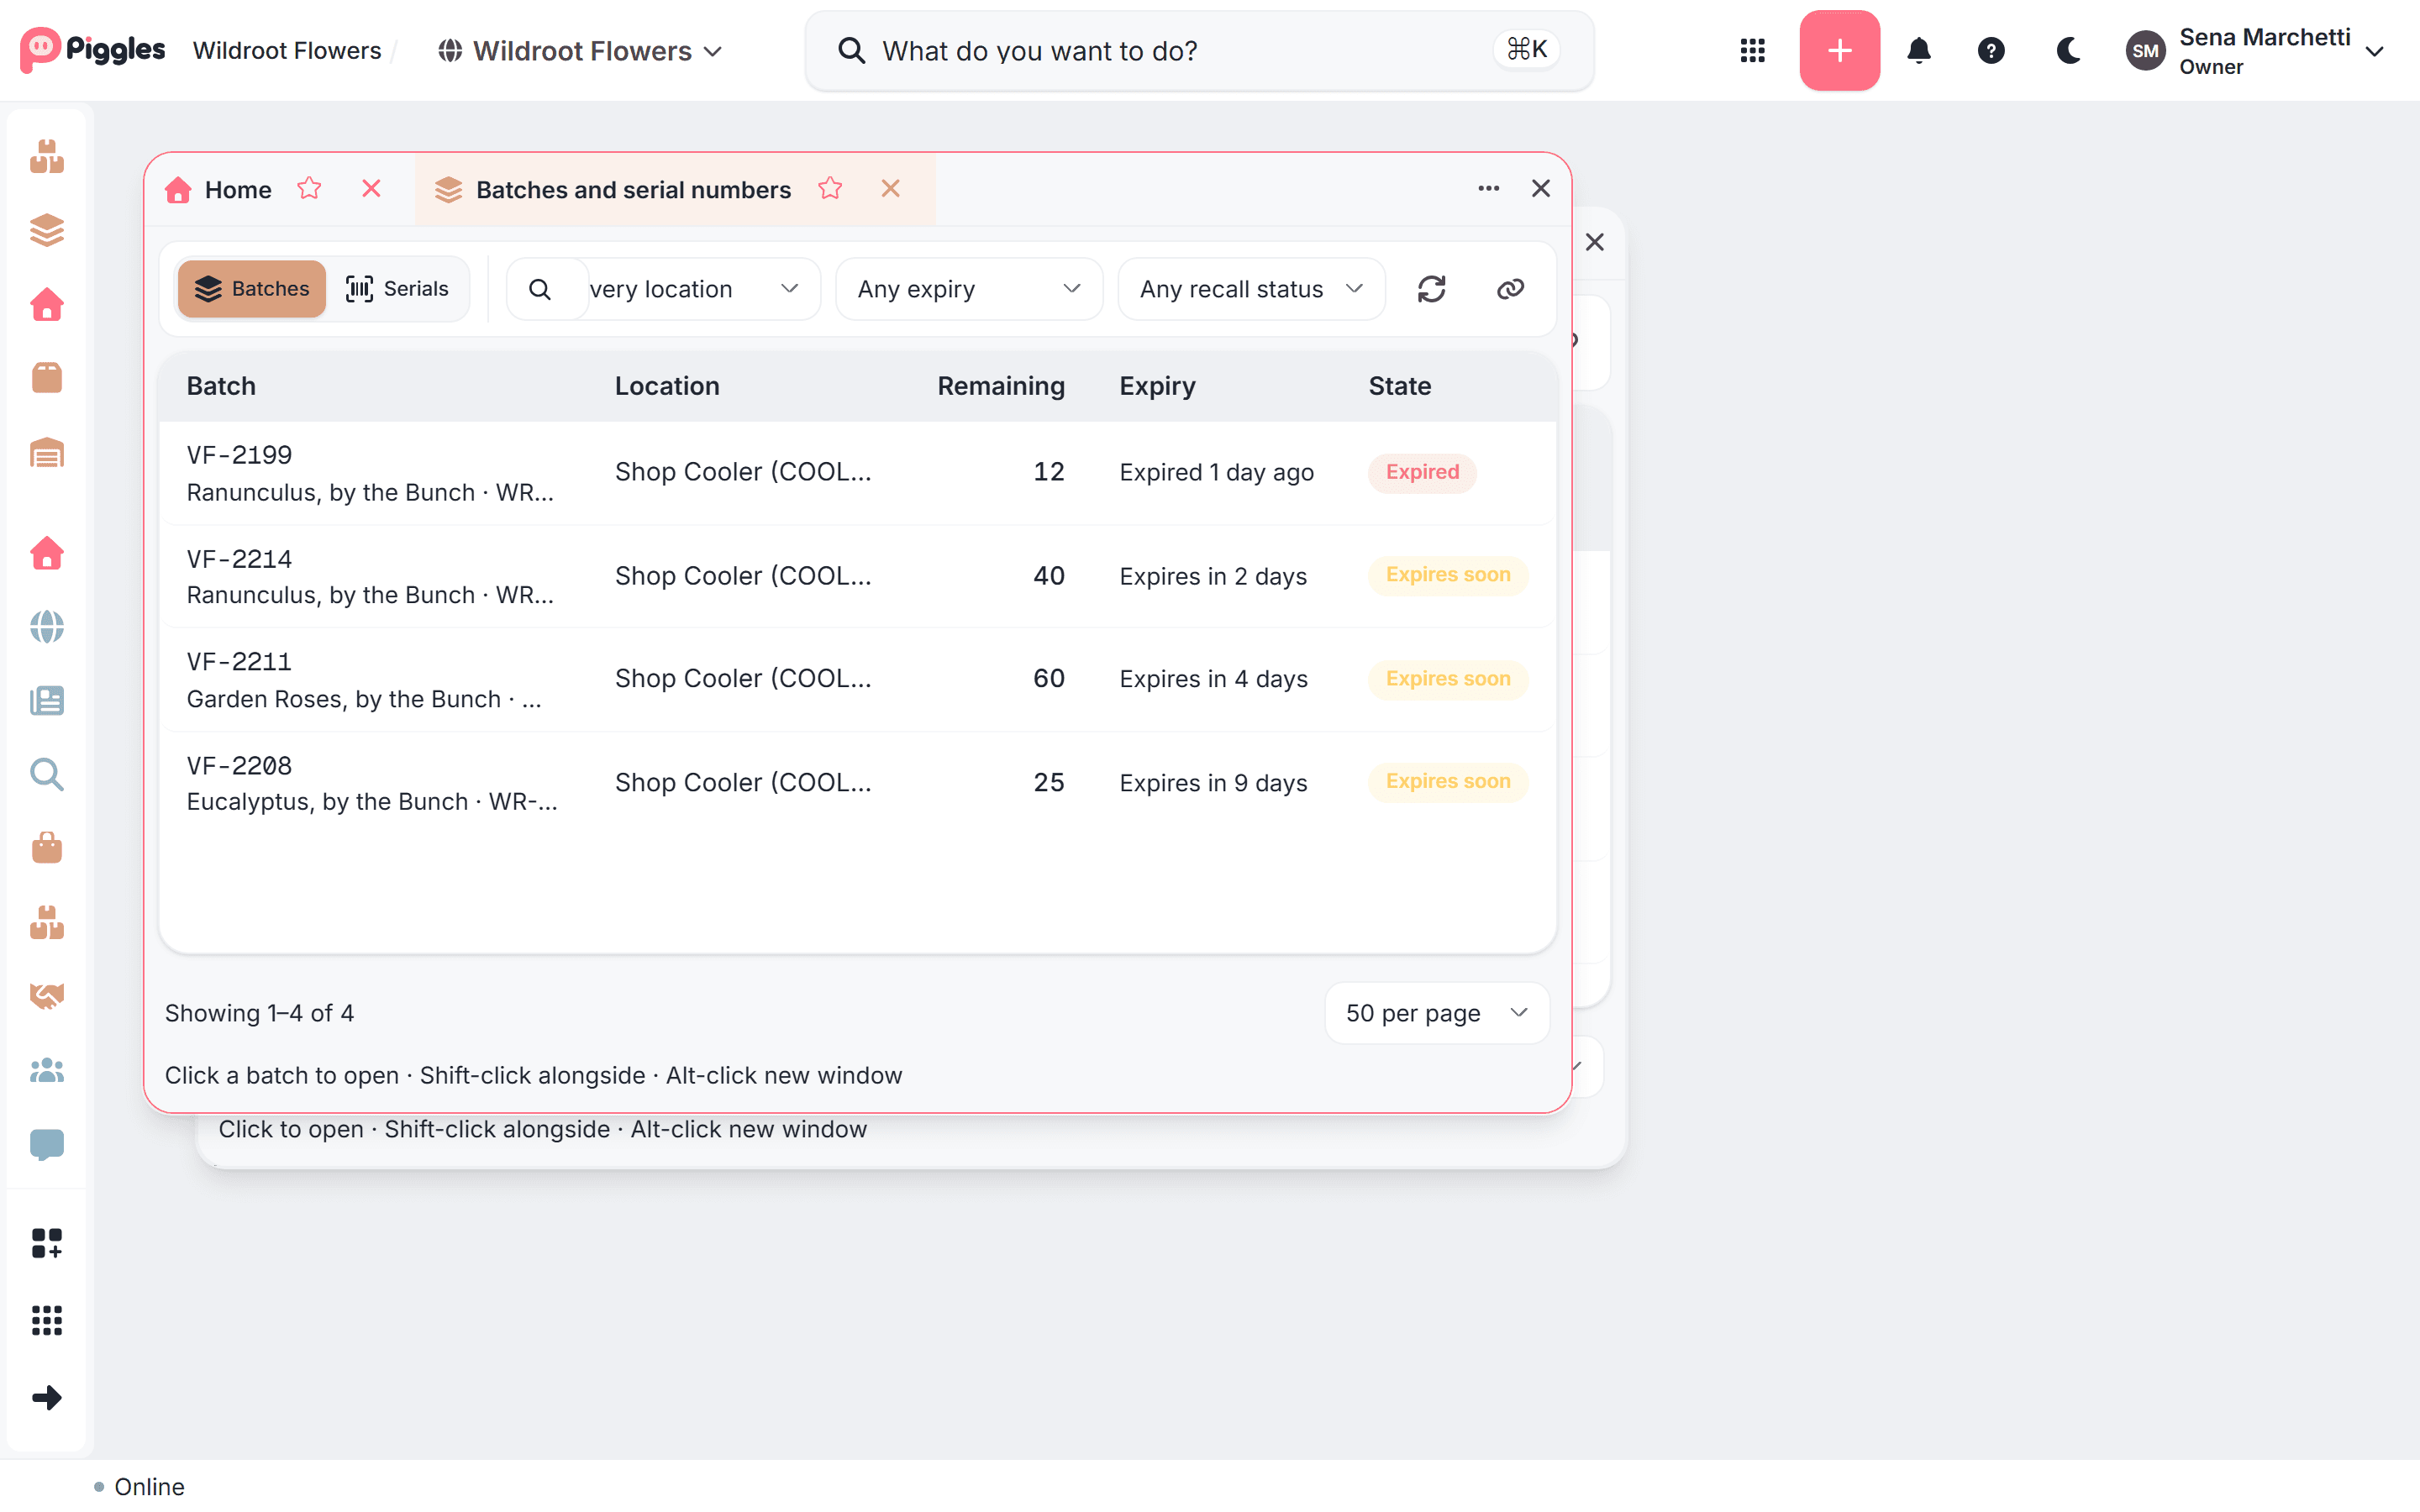Click the search magnifier icon in sidebar
The image size is (2420, 1512).
pyautogui.click(x=47, y=774)
